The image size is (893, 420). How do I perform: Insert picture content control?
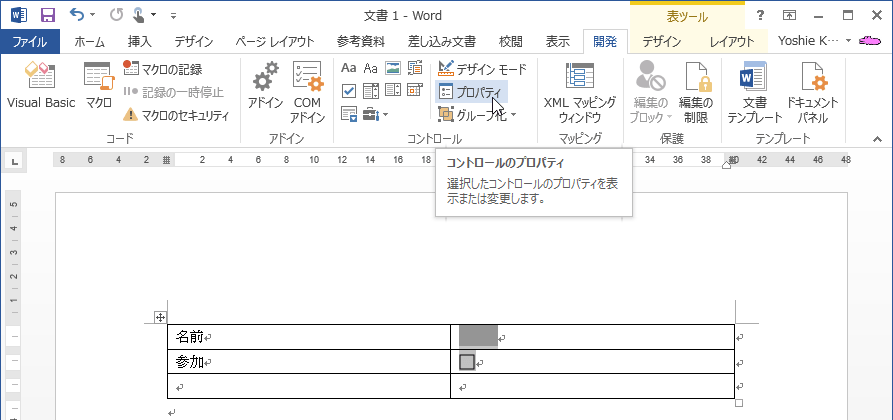(x=393, y=69)
